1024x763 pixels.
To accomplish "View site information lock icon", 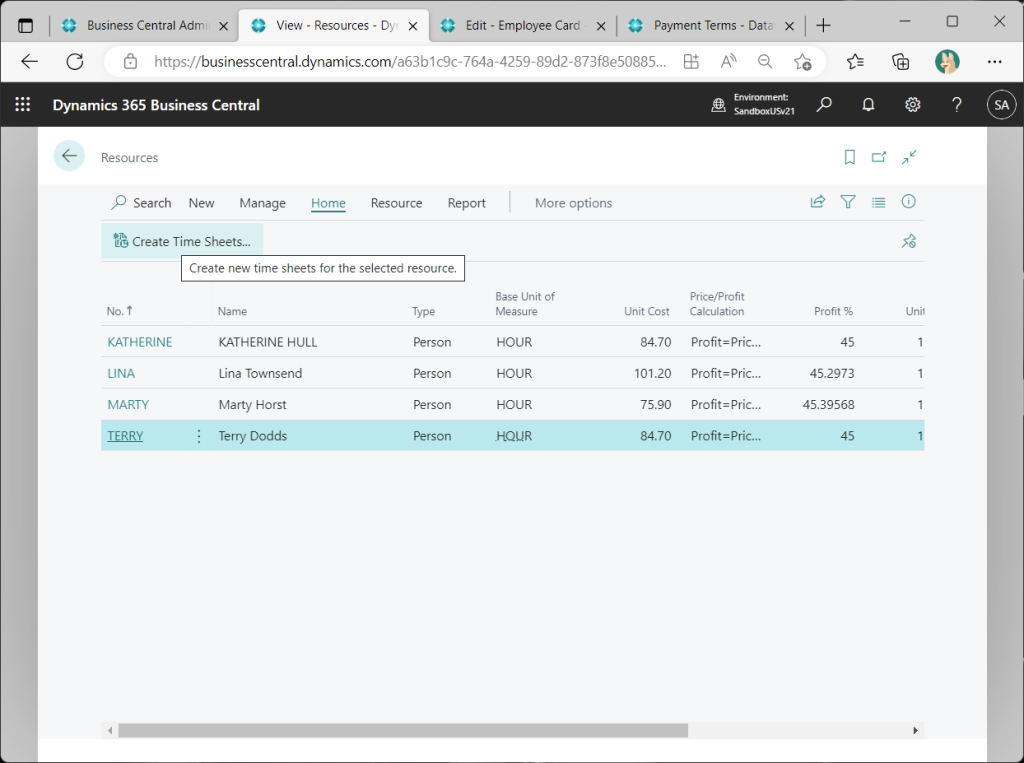I will 131,61.
